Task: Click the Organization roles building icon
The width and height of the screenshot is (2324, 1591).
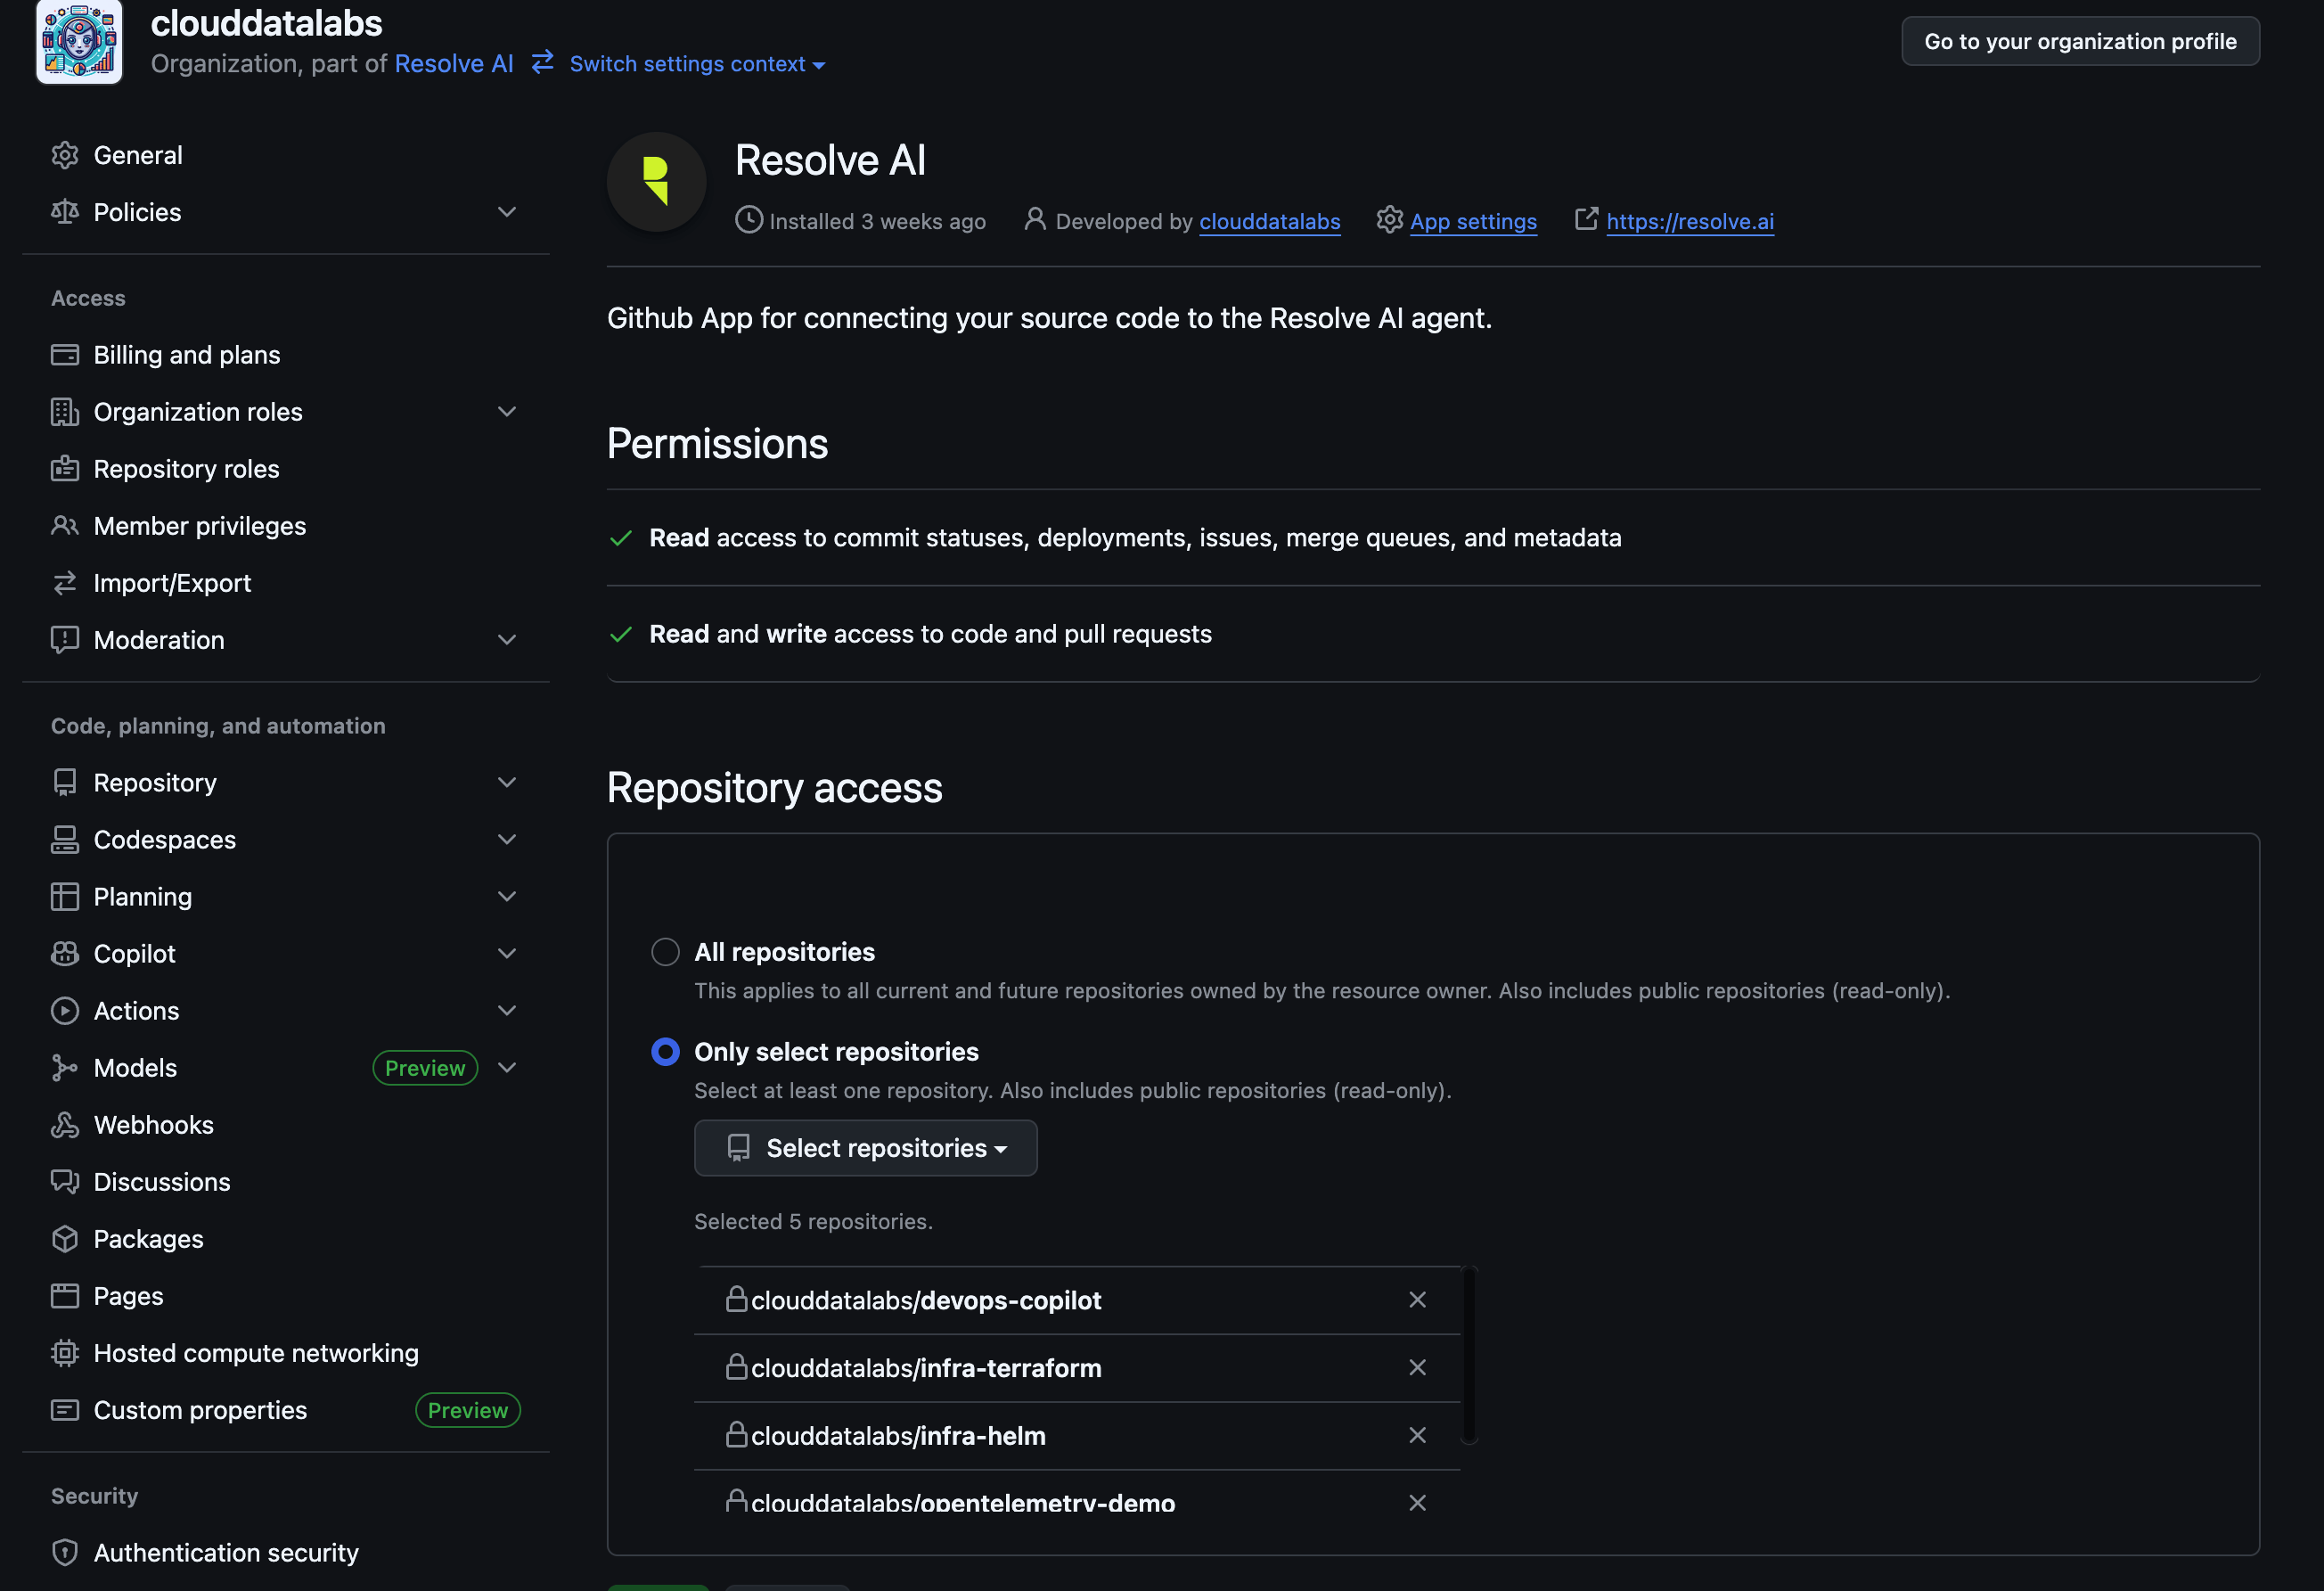Action: click(65, 412)
